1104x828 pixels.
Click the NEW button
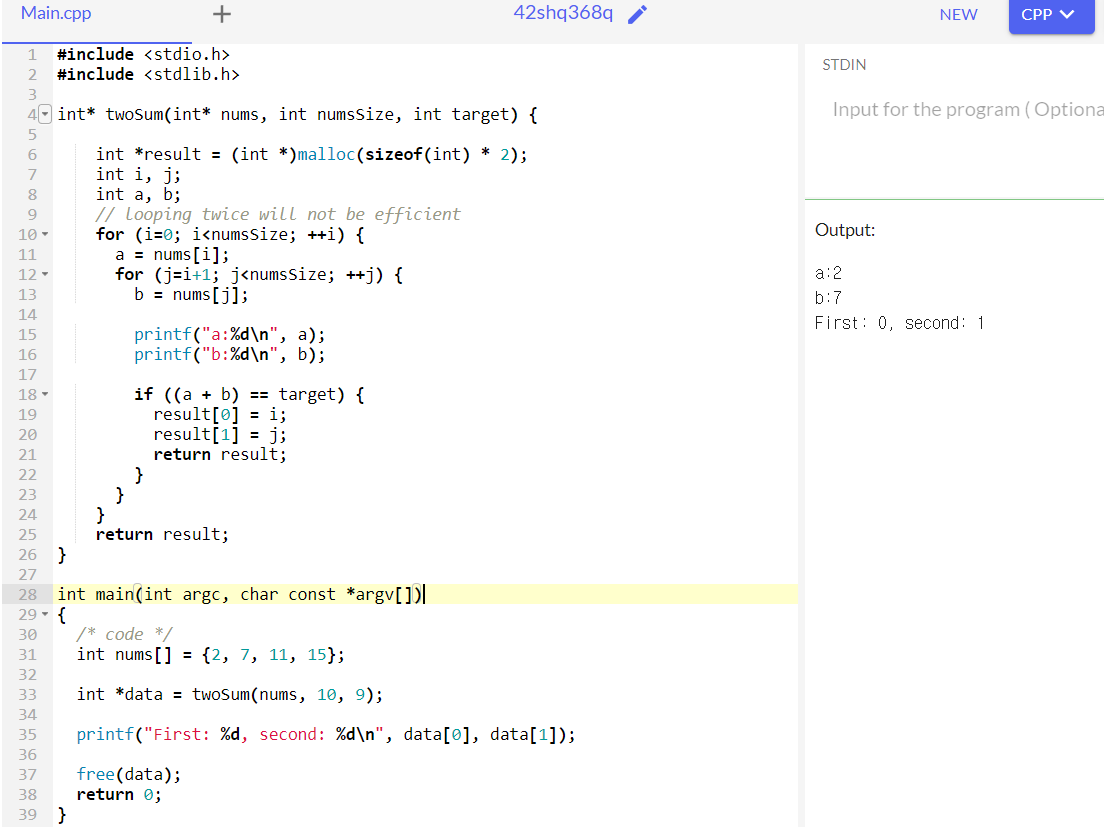click(x=958, y=15)
